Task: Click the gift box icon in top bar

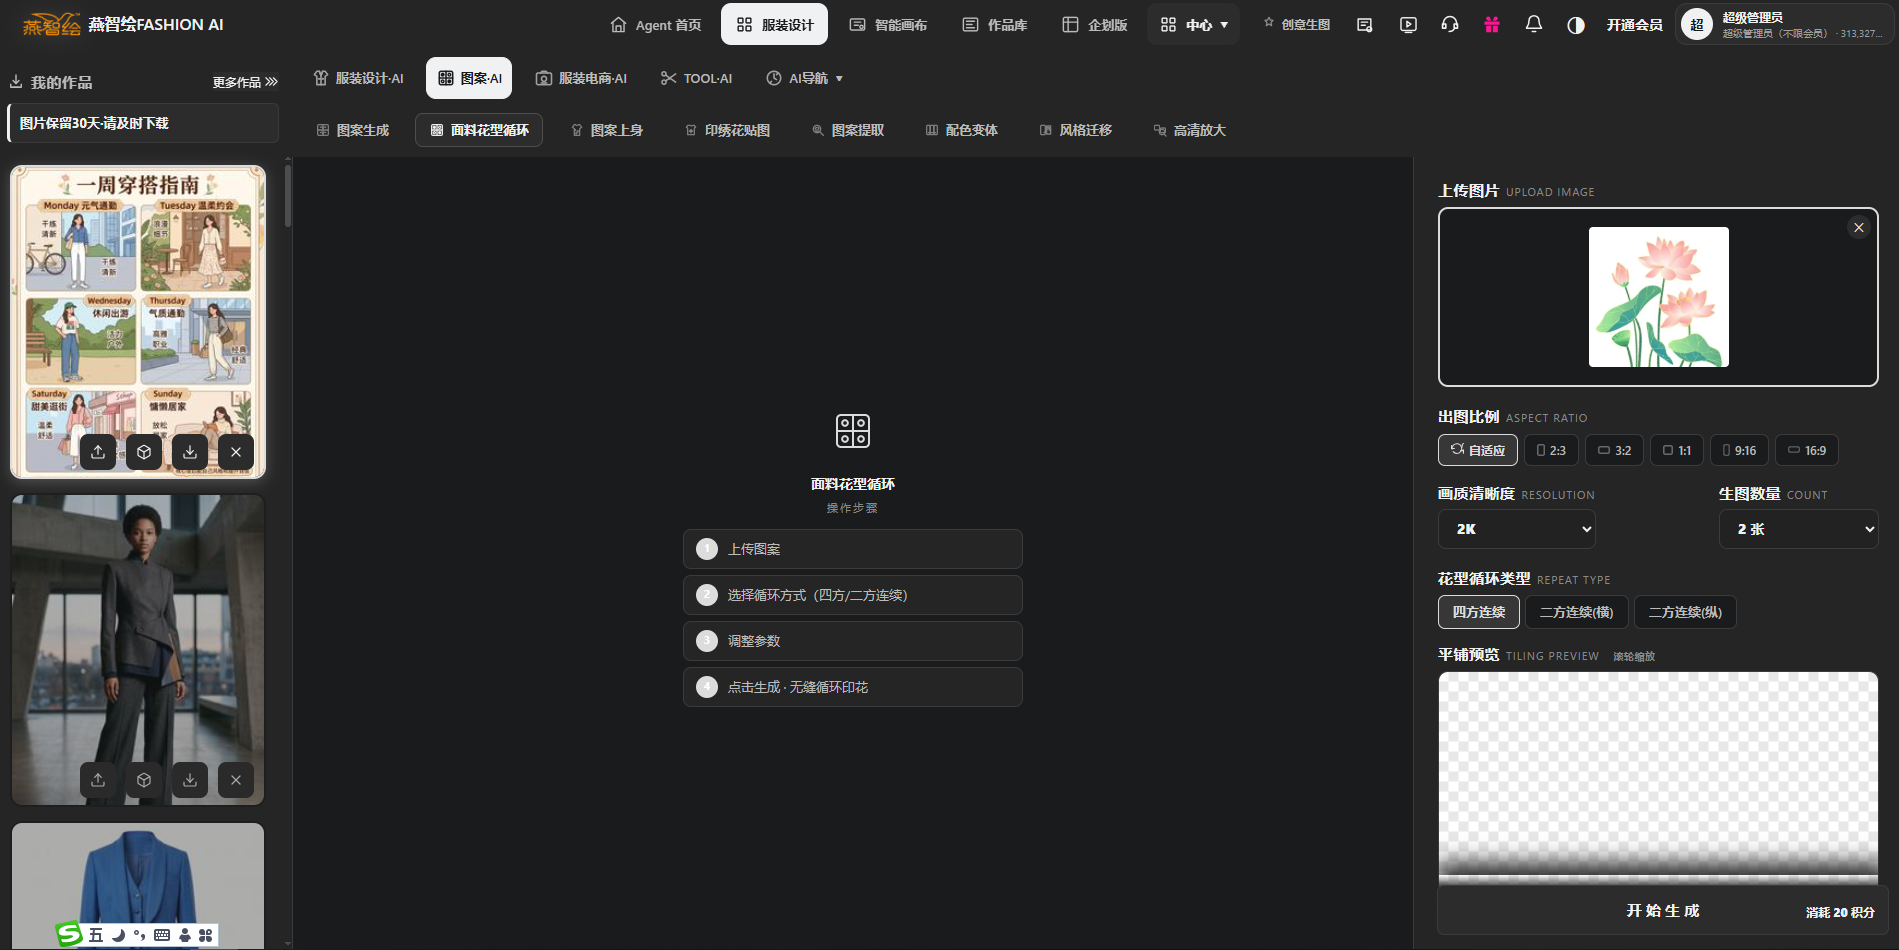Action: (1491, 25)
